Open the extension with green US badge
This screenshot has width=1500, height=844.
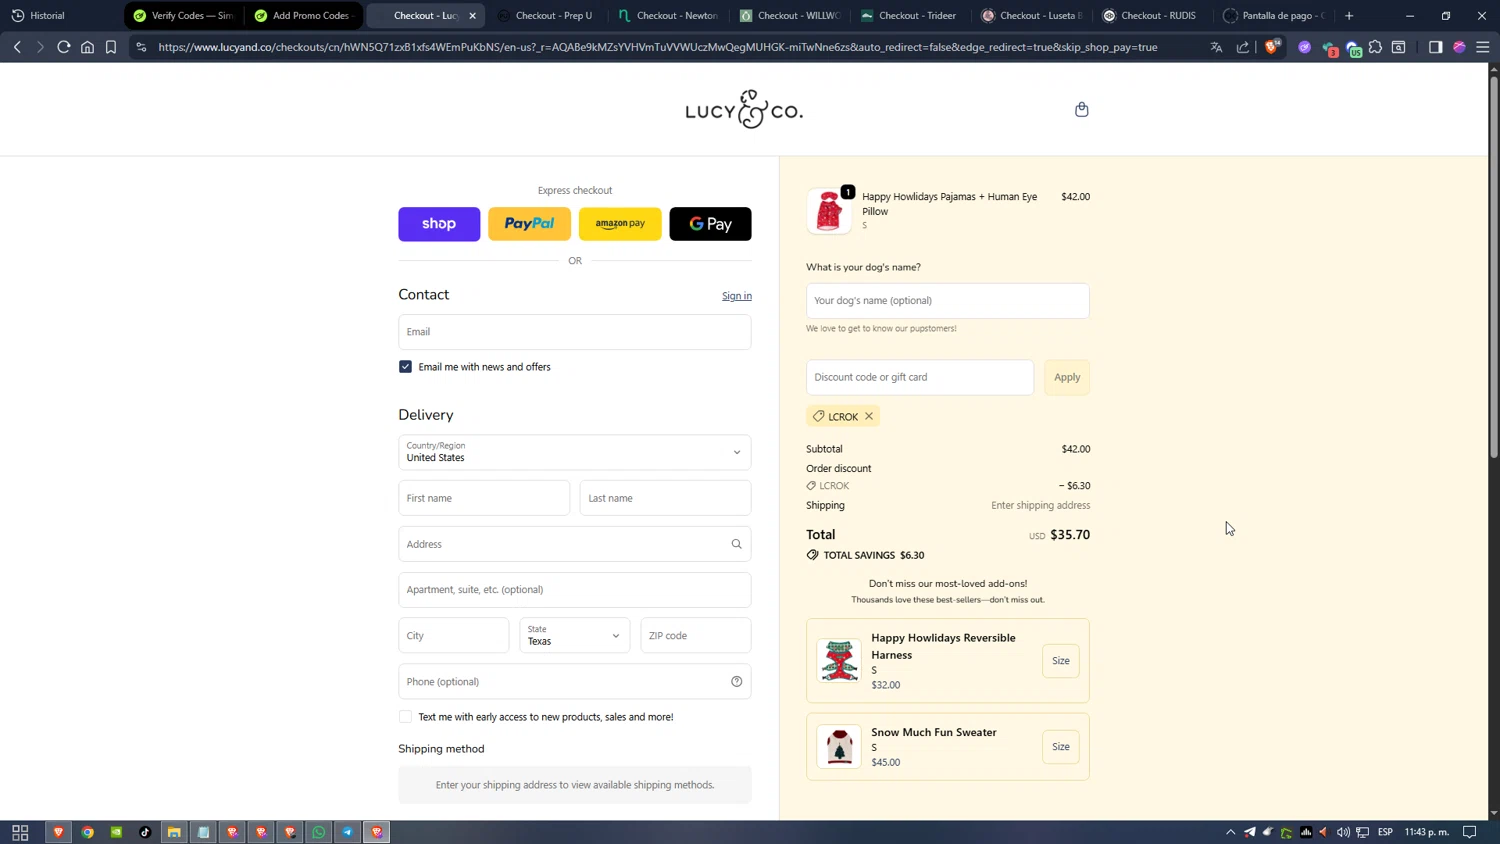[1353, 48]
